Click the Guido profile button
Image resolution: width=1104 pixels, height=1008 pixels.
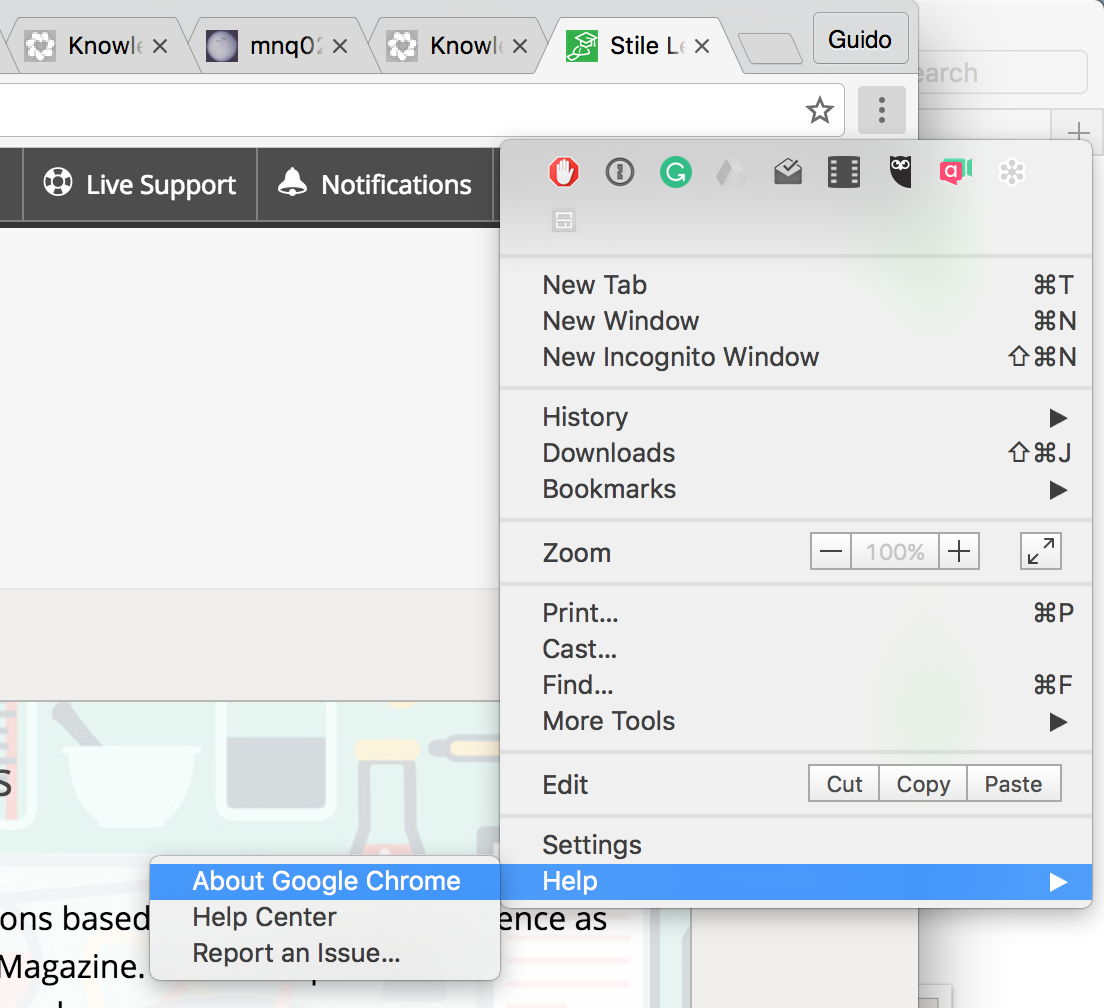click(x=860, y=39)
